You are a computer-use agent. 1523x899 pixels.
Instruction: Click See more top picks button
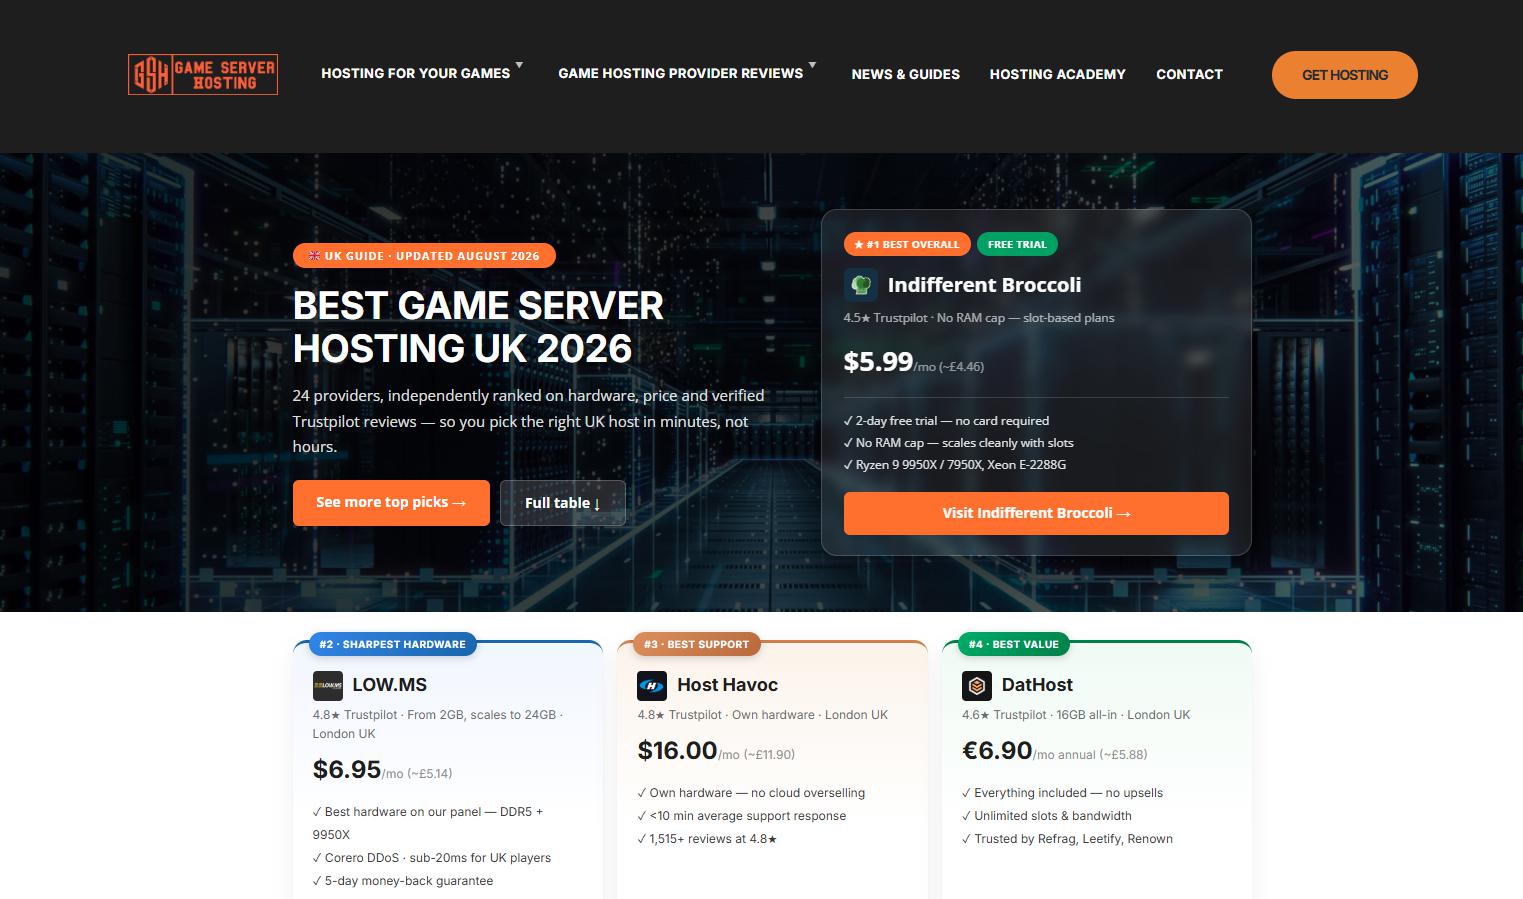point(391,503)
